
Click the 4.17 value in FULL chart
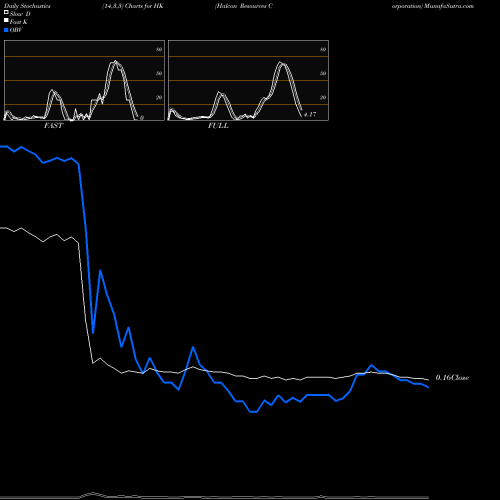click(x=310, y=114)
